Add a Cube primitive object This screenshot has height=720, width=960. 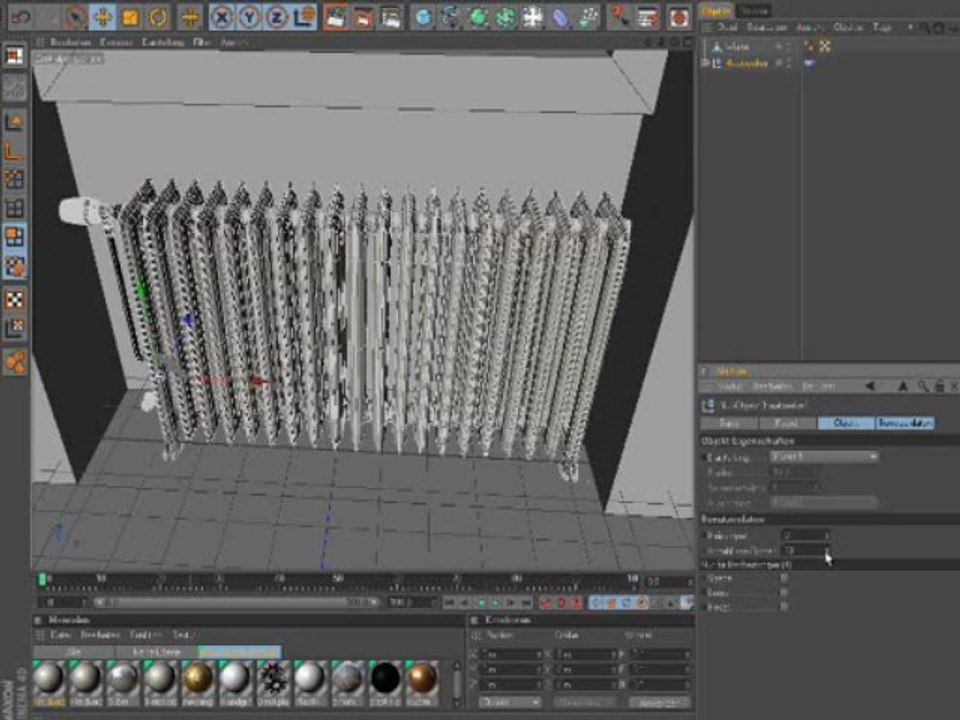(424, 17)
